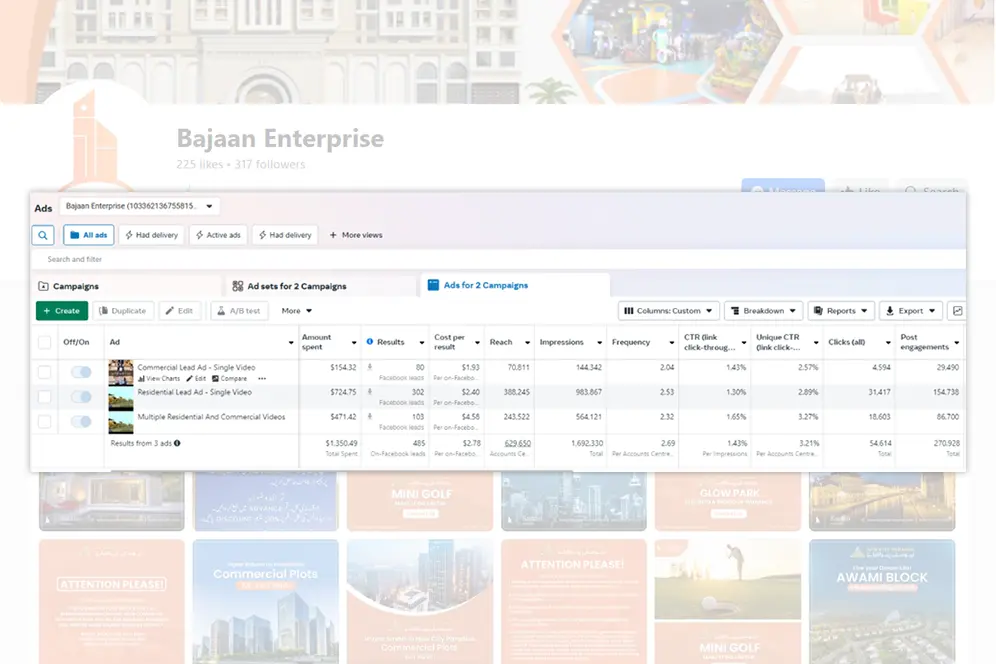Tick checkbox for Residential Lead Ad row
Image resolution: width=996 pixels, height=664 pixels.
click(44, 396)
